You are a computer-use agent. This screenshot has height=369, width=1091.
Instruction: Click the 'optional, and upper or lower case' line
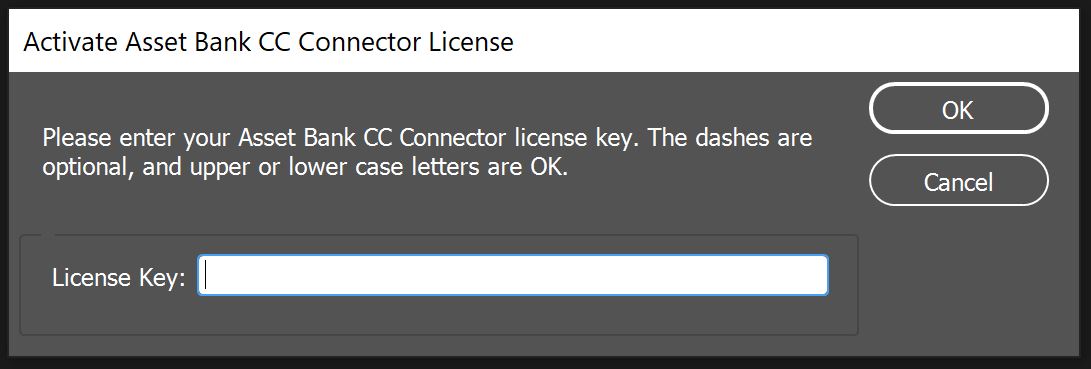305,168
